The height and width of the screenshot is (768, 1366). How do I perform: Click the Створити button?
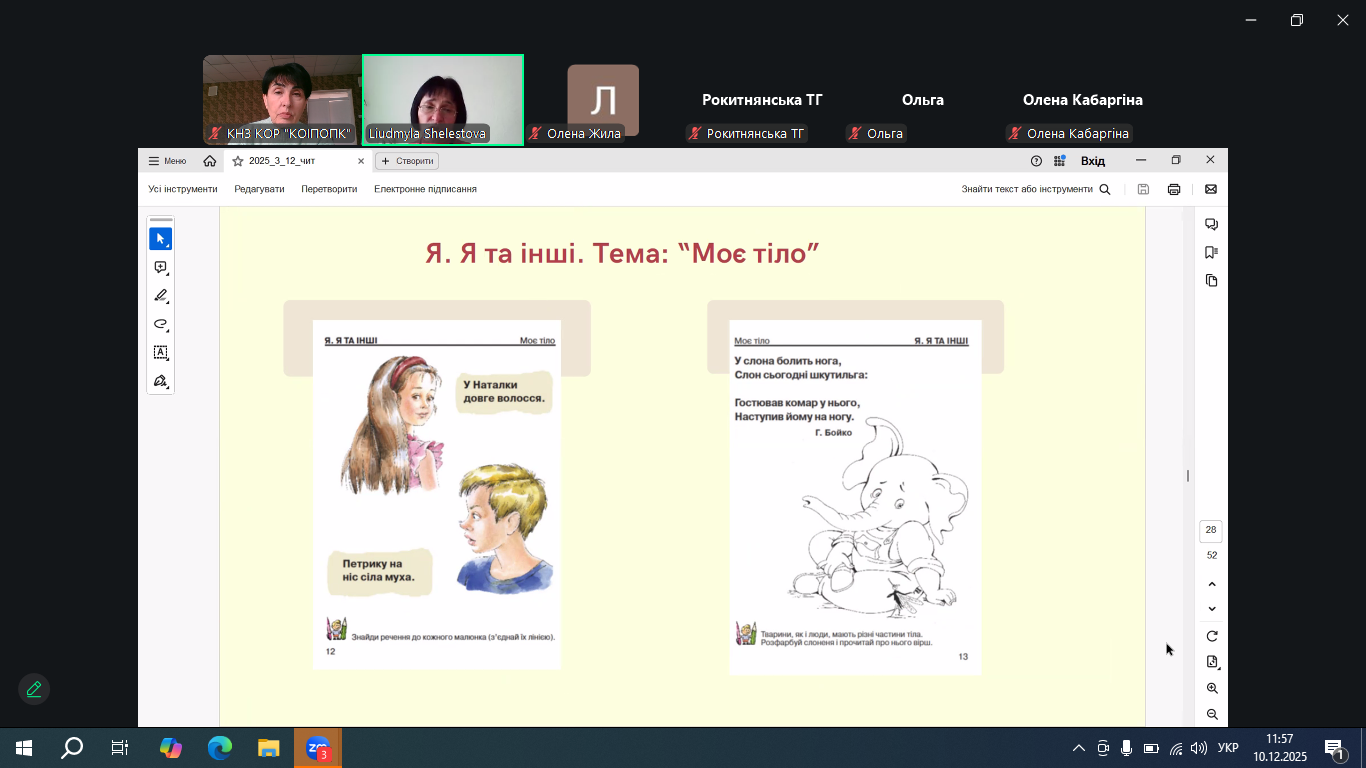point(407,161)
